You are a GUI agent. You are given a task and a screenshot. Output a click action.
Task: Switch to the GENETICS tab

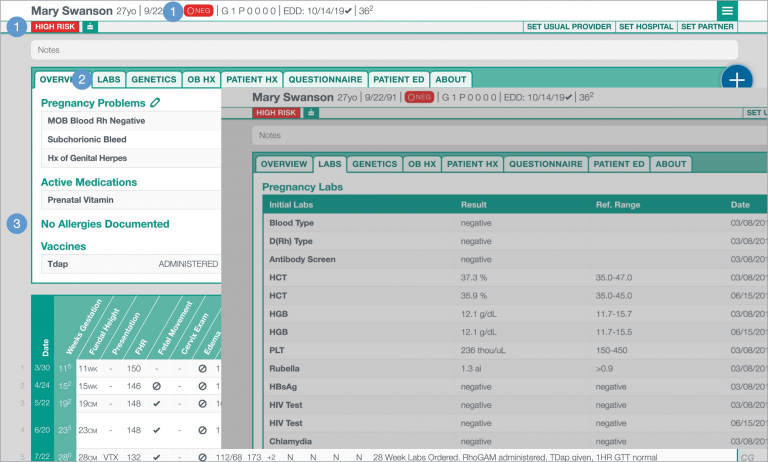153,79
